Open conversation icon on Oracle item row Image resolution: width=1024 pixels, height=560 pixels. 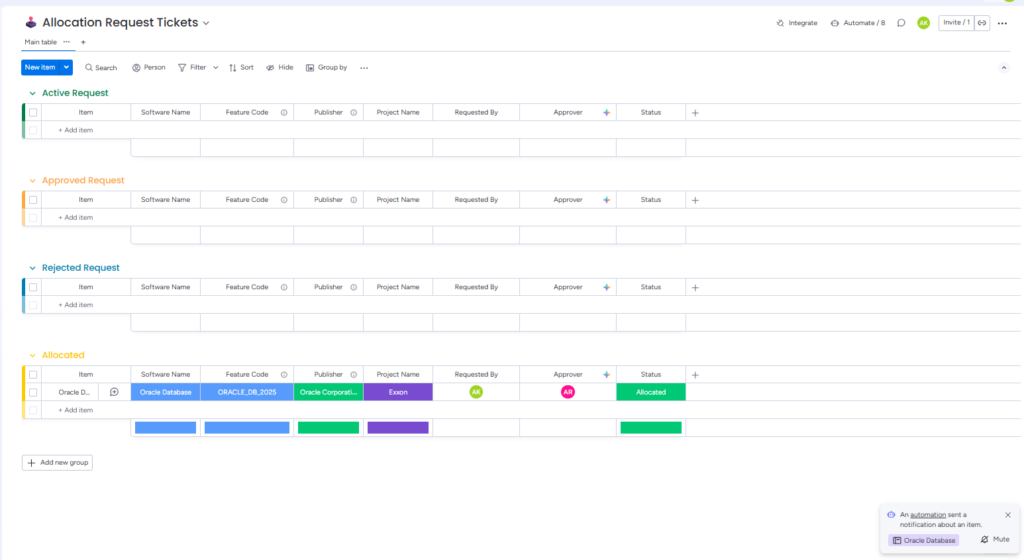[114, 392]
